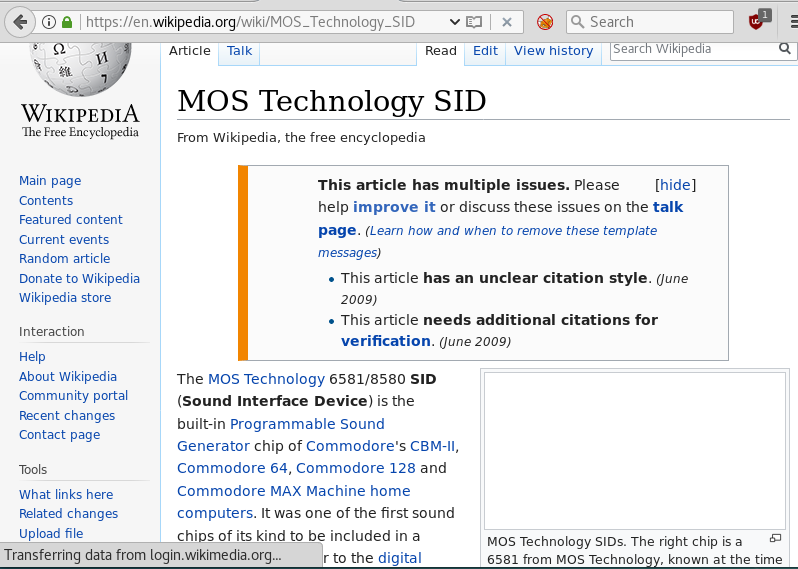
Task: Open the CBM-II link
Action: tap(432, 446)
